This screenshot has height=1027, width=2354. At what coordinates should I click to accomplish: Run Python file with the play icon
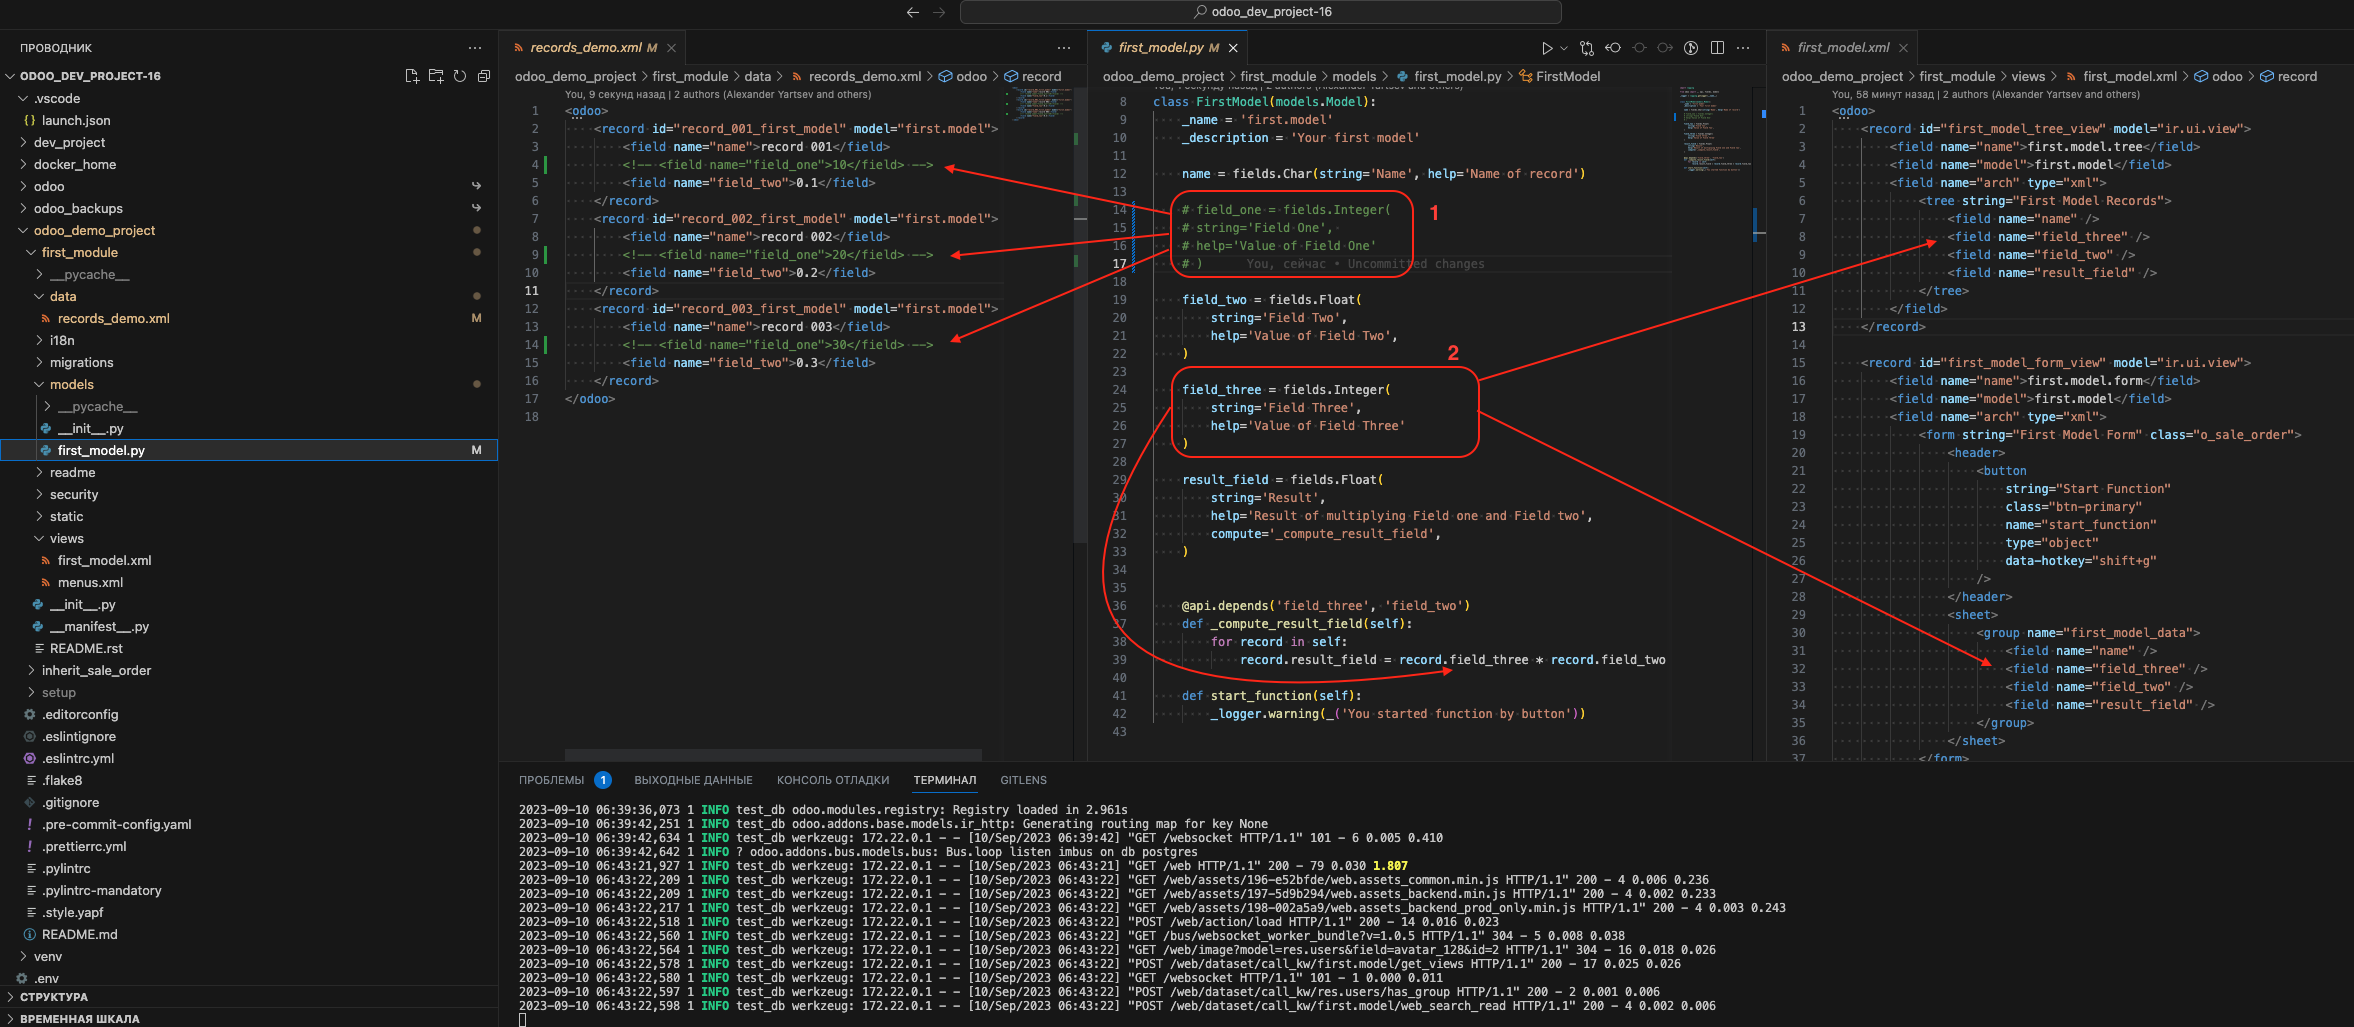pos(1547,48)
